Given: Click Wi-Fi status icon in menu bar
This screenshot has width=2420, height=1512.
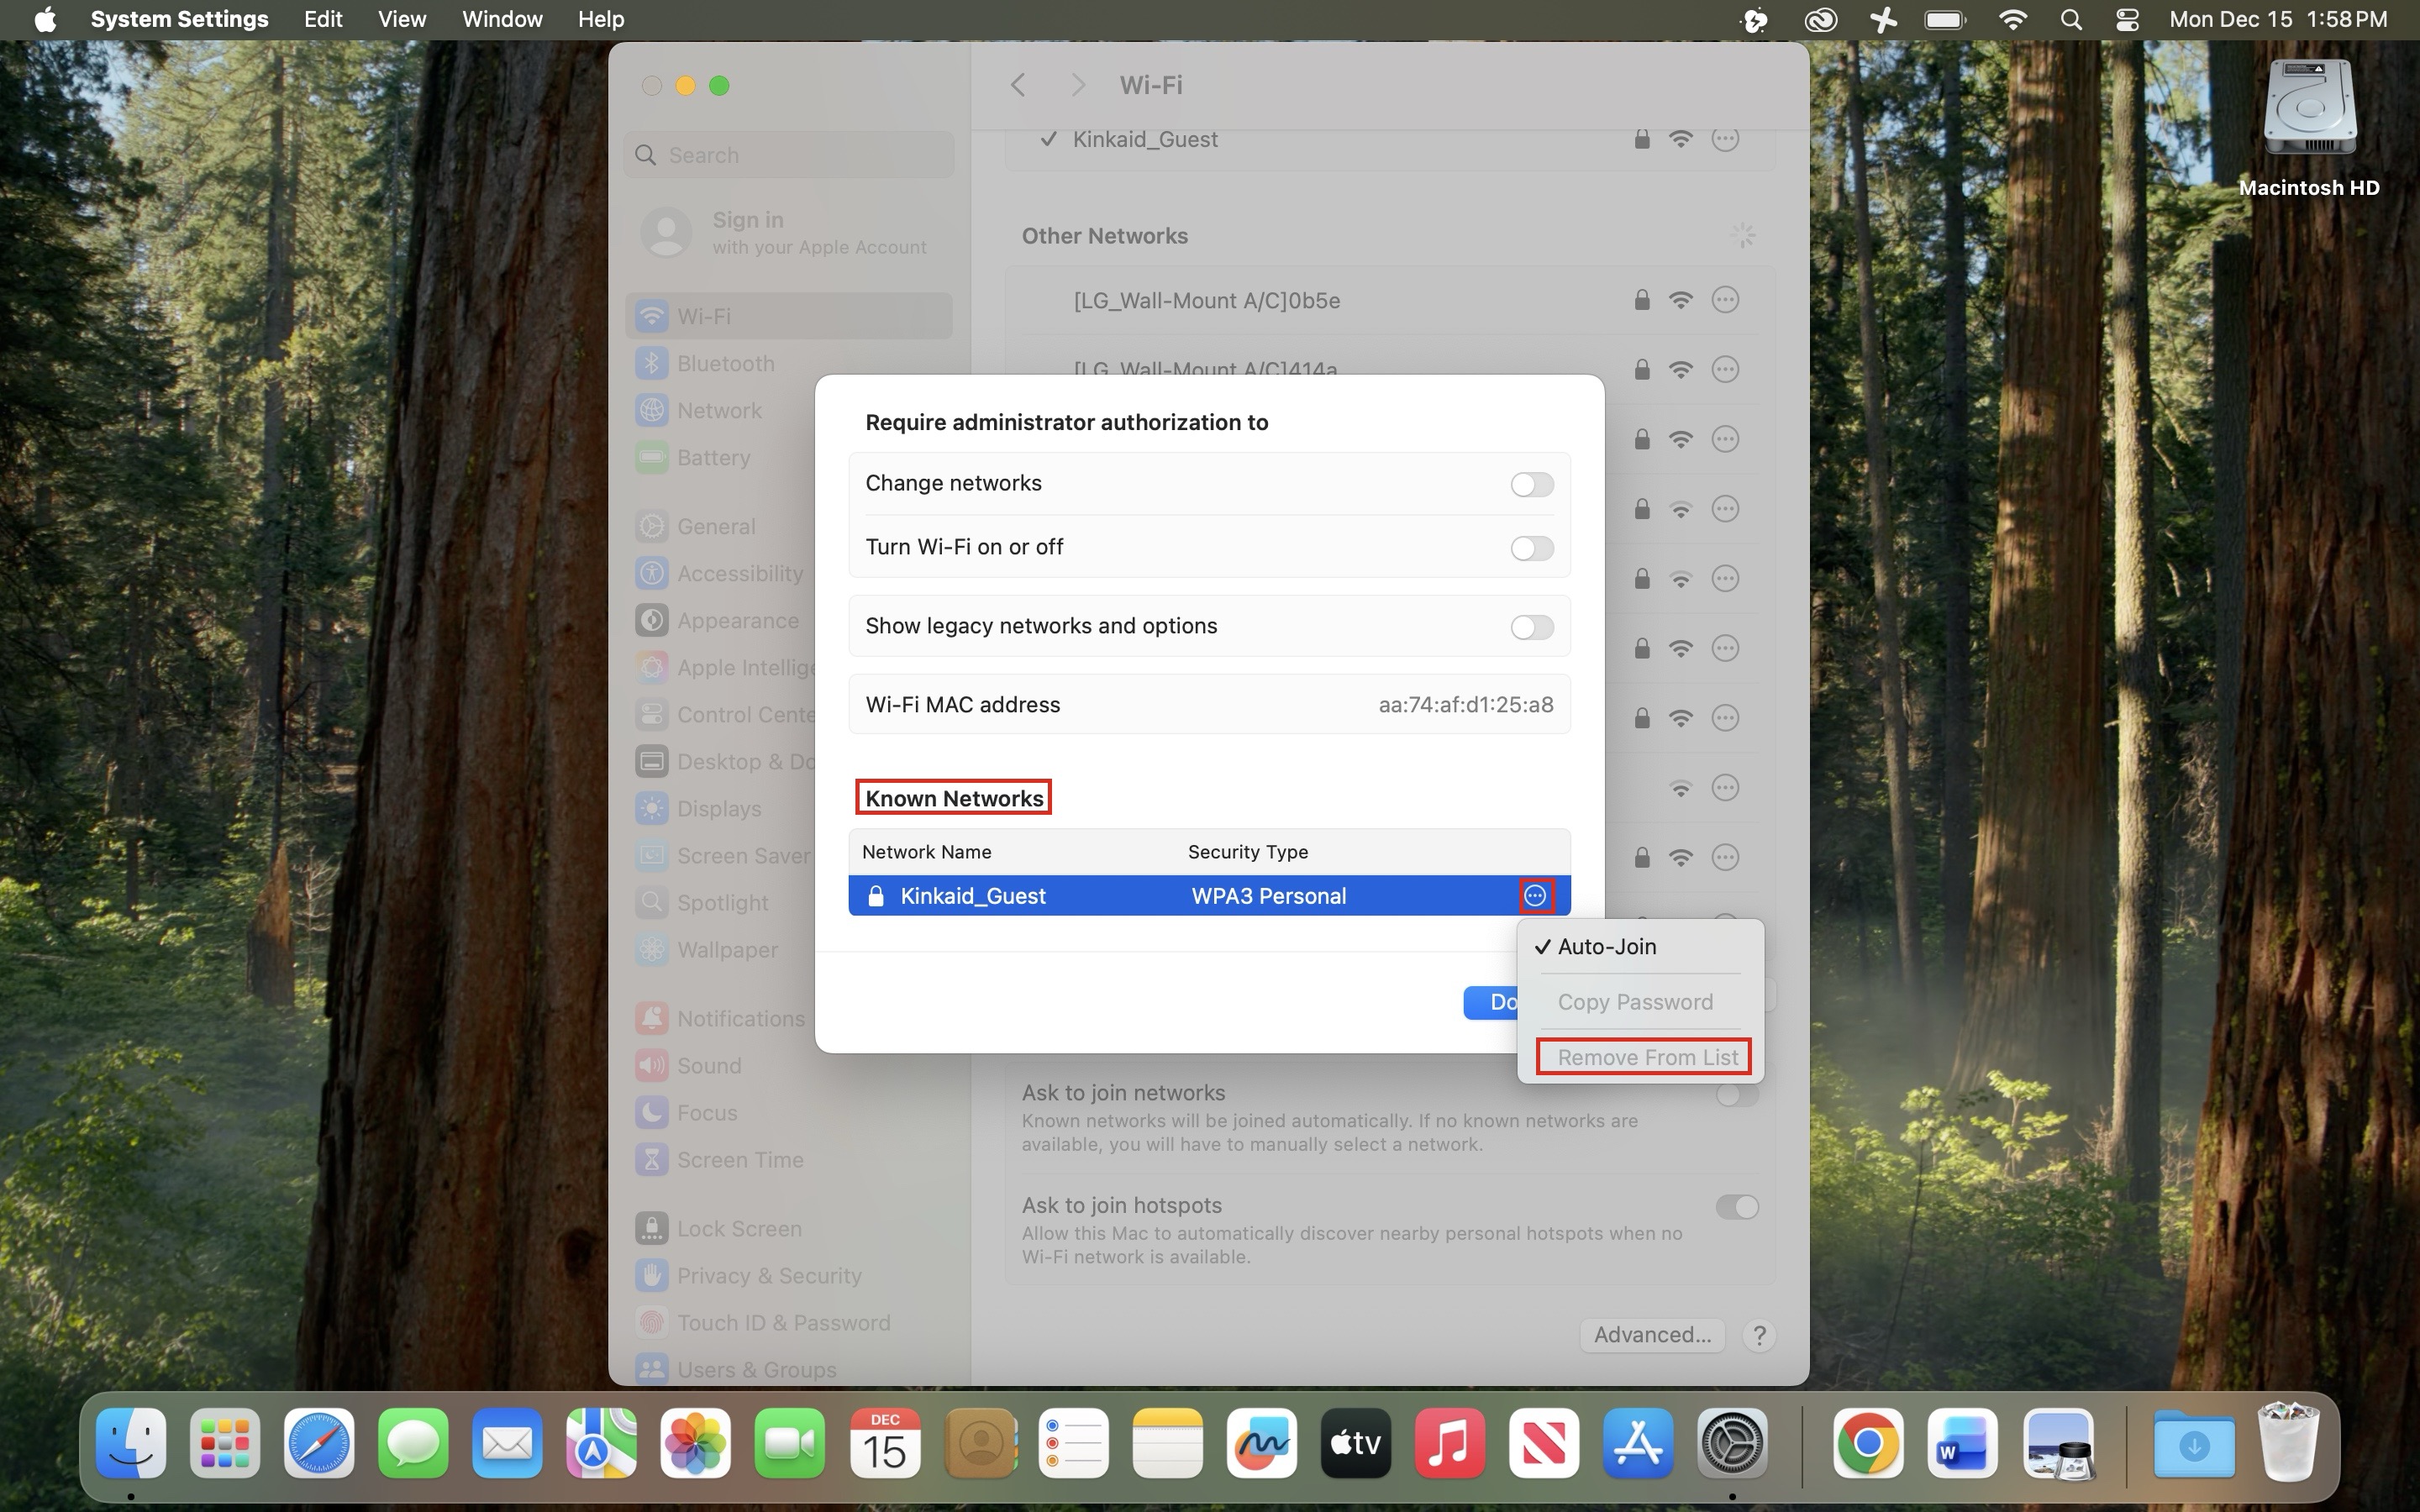Looking at the screenshot, I should 2012,20.
